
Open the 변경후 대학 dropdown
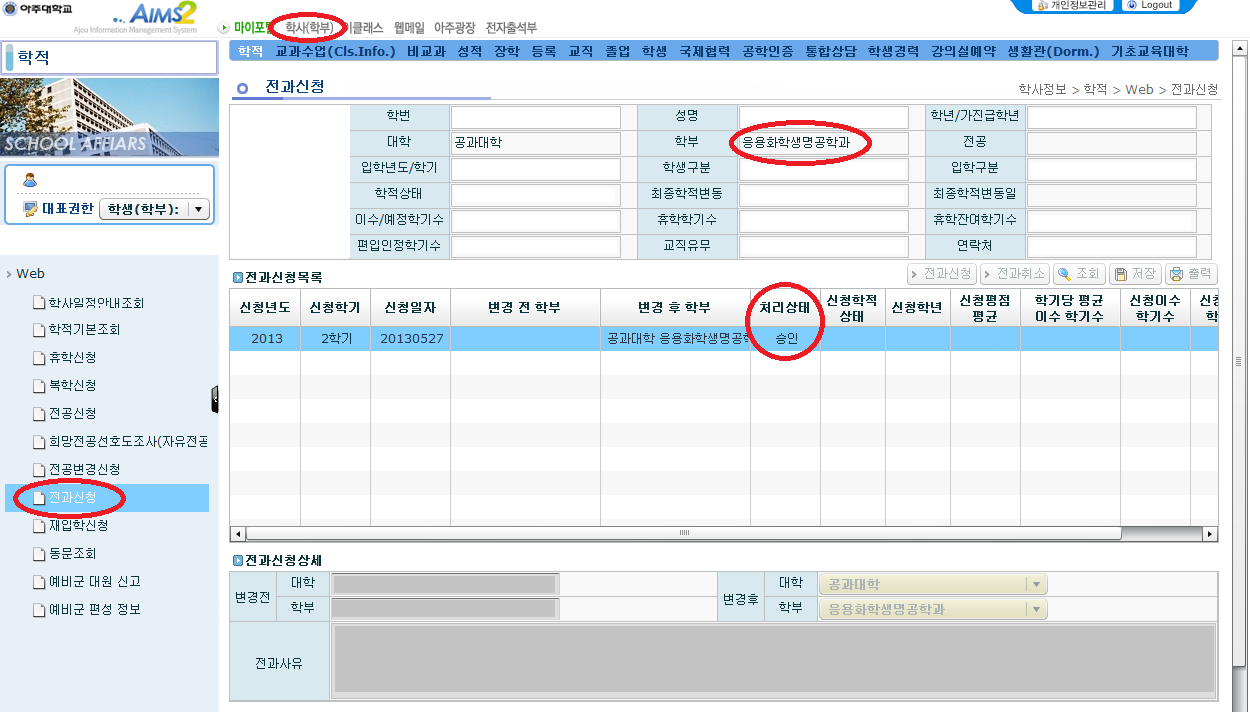click(x=1037, y=584)
